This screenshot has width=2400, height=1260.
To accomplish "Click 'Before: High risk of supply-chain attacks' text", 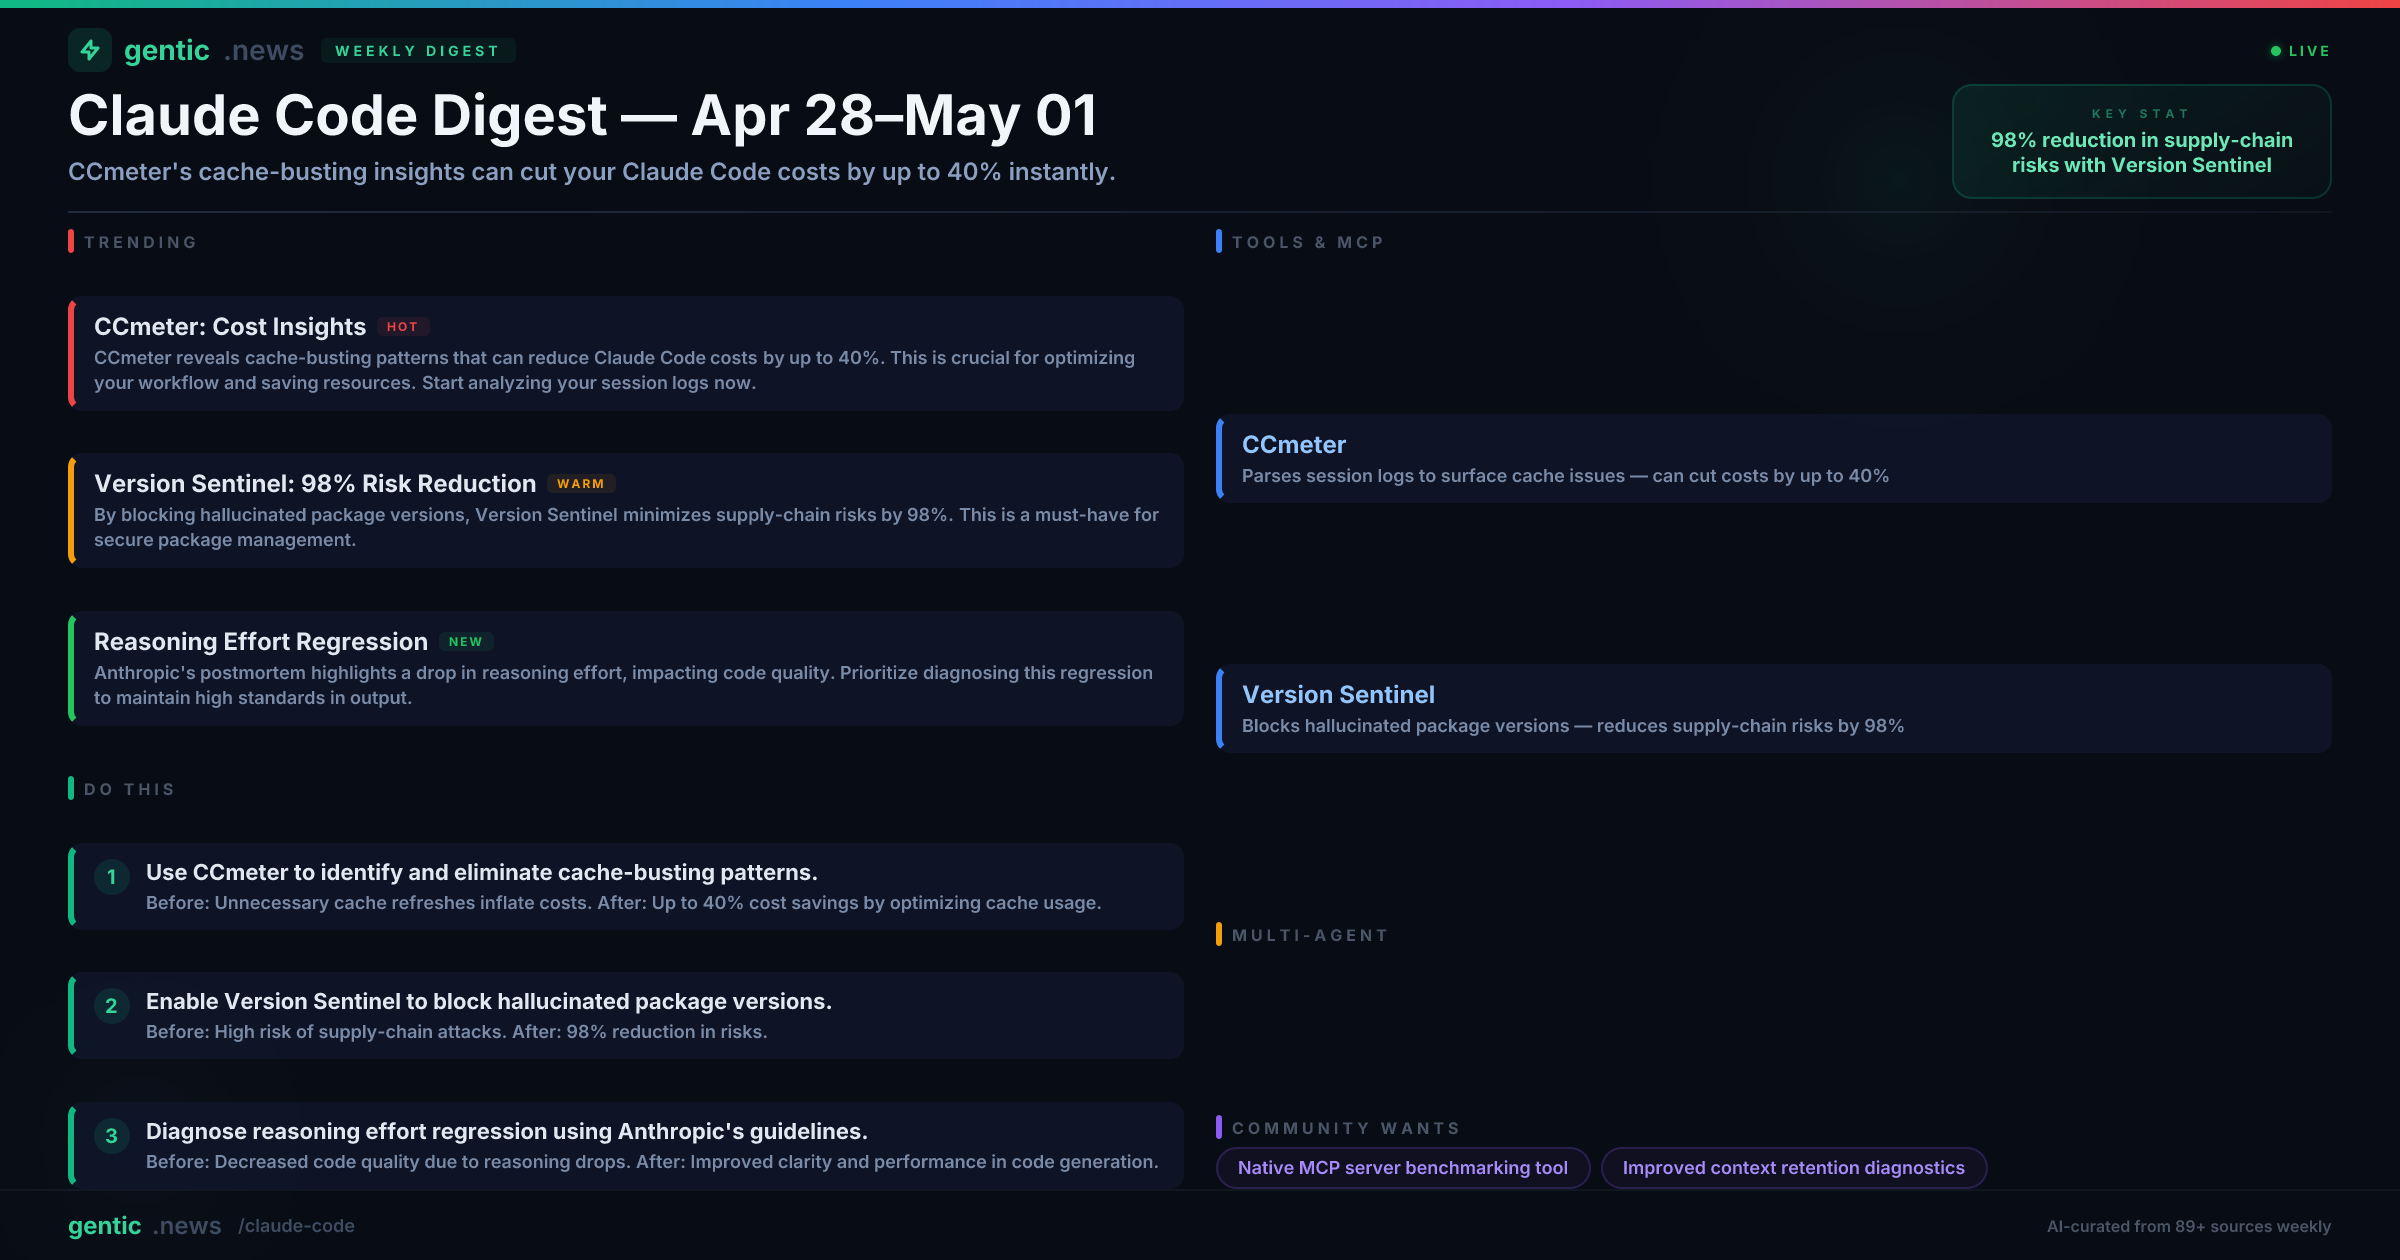I will [x=457, y=1032].
